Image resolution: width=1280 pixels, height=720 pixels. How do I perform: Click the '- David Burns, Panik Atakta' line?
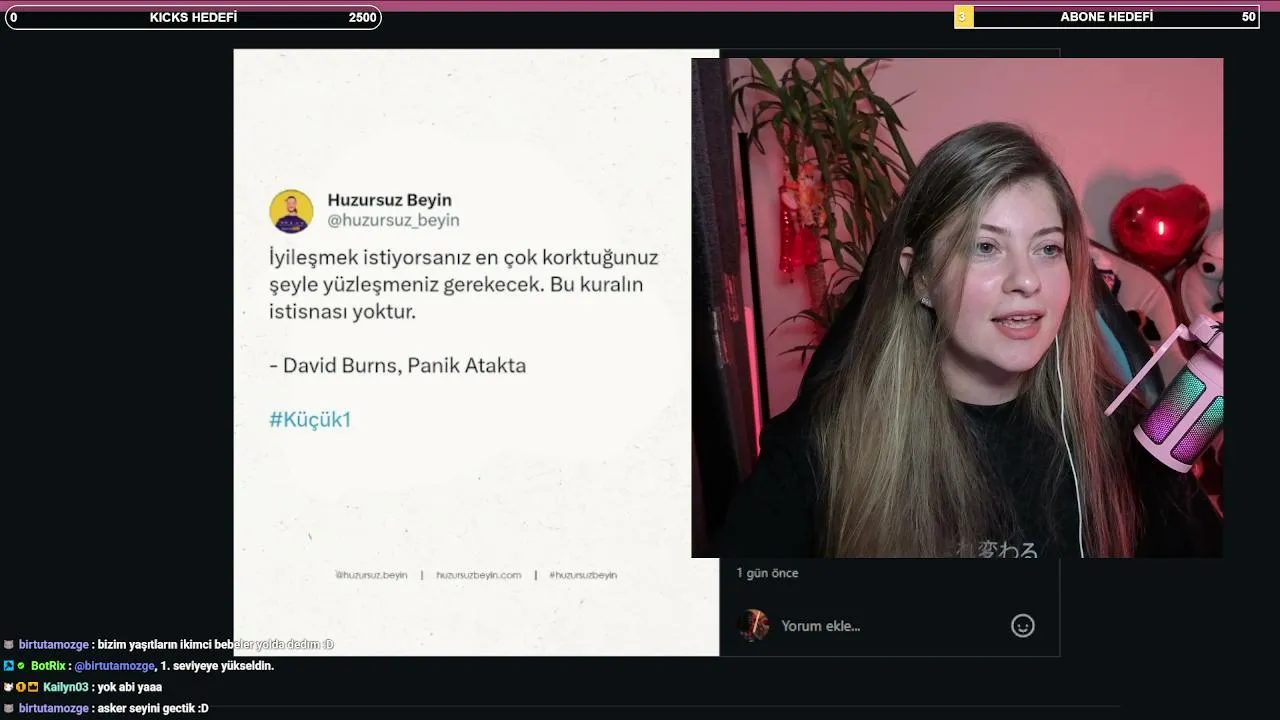point(397,365)
